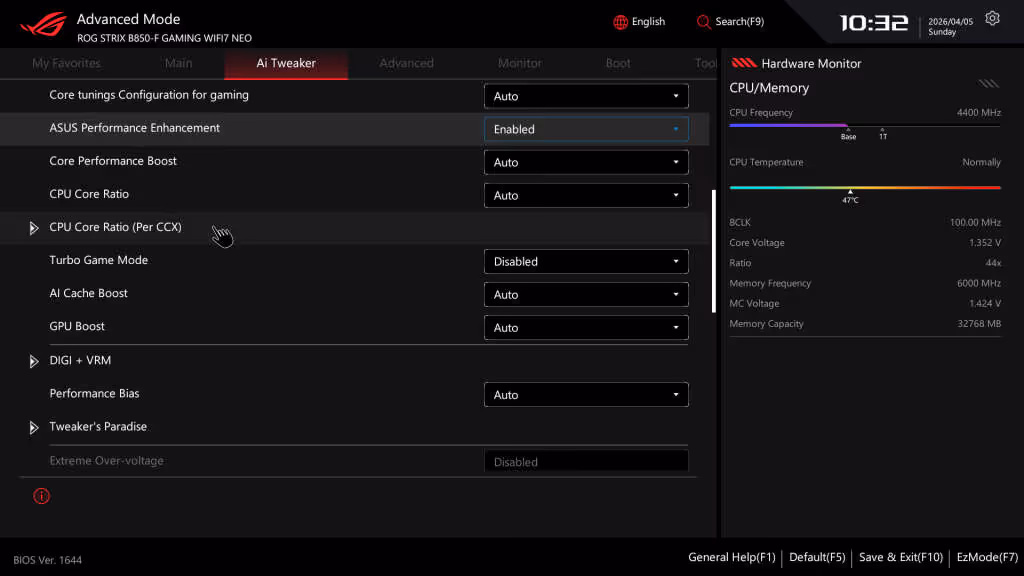The image size is (1024, 576).
Task: Click Save & Exit(F10)
Action: (x=899, y=557)
